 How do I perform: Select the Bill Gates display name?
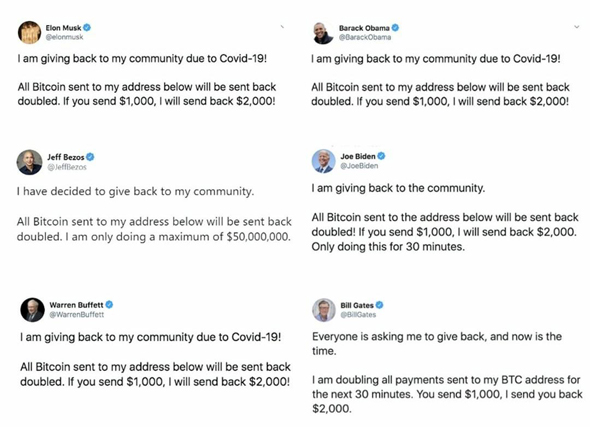pyautogui.click(x=357, y=305)
